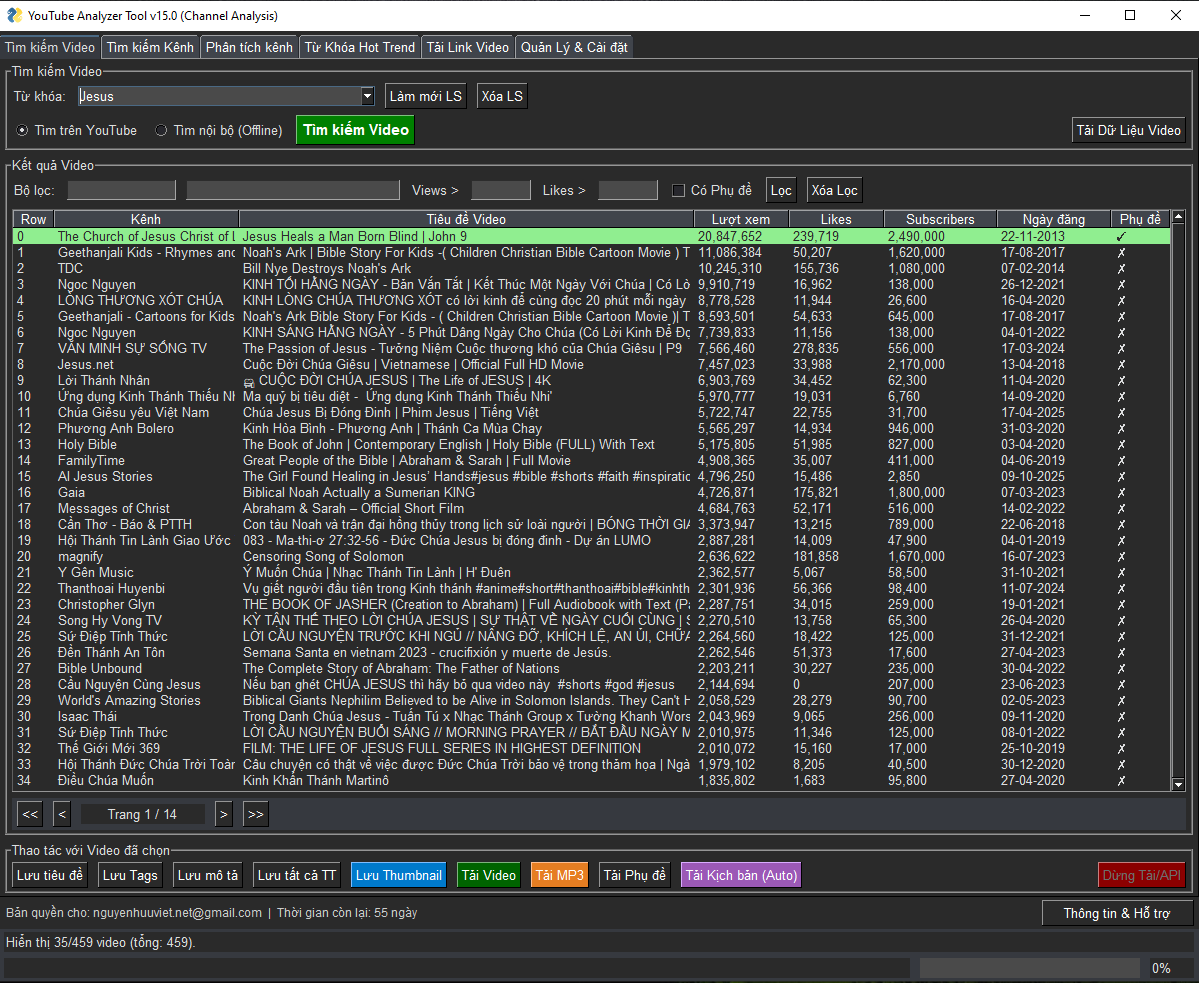Click the table scrollbar up arrow
This screenshot has width=1199, height=983.
pos(1178,217)
